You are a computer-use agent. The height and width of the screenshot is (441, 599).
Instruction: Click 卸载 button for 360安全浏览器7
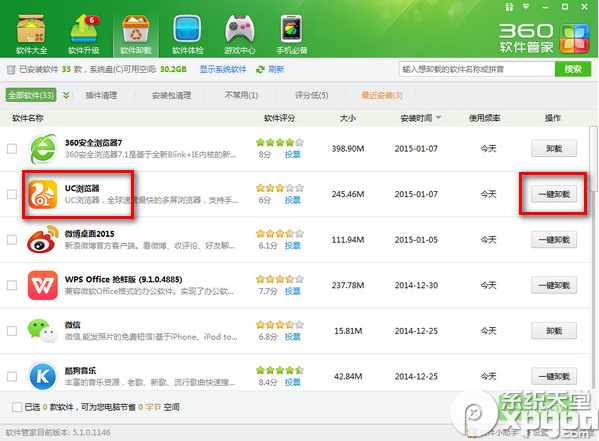click(x=554, y=149)
